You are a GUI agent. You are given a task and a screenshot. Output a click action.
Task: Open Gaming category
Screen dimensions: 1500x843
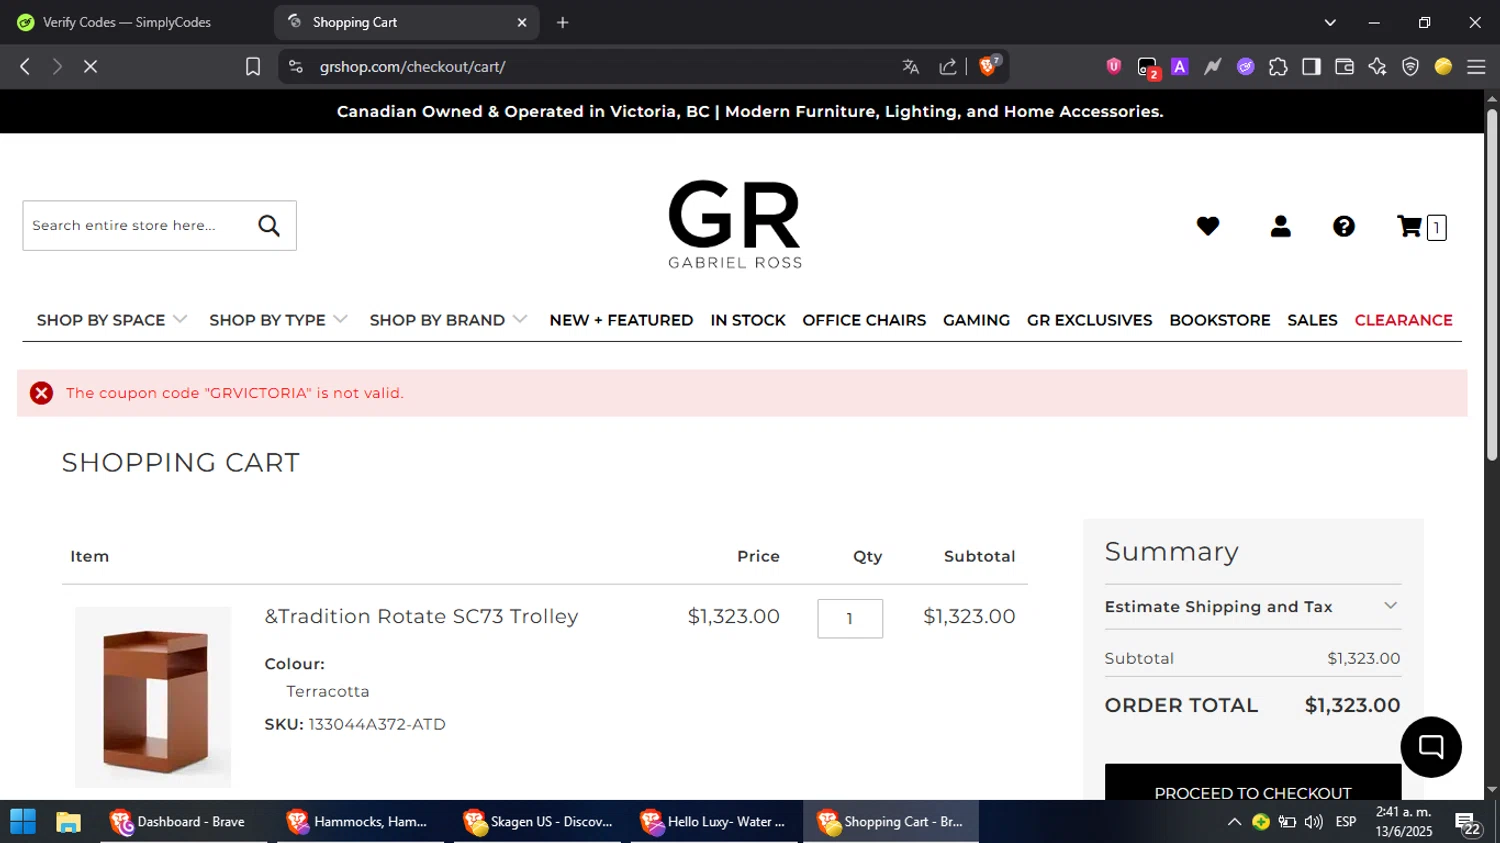click(976, 320)
